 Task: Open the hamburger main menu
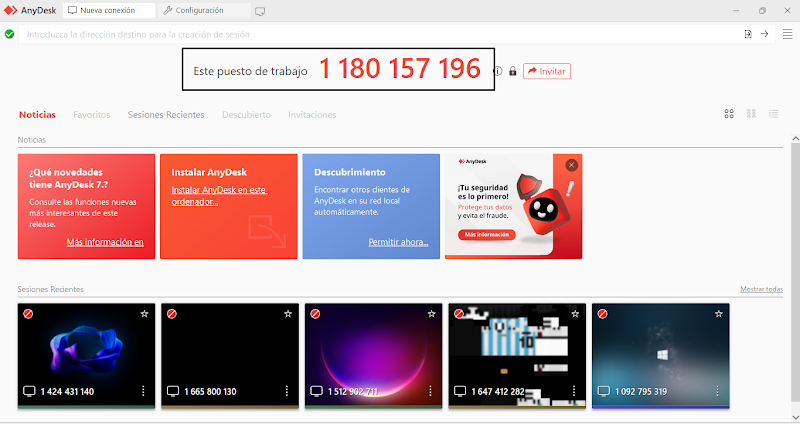[x=787, y=34]
